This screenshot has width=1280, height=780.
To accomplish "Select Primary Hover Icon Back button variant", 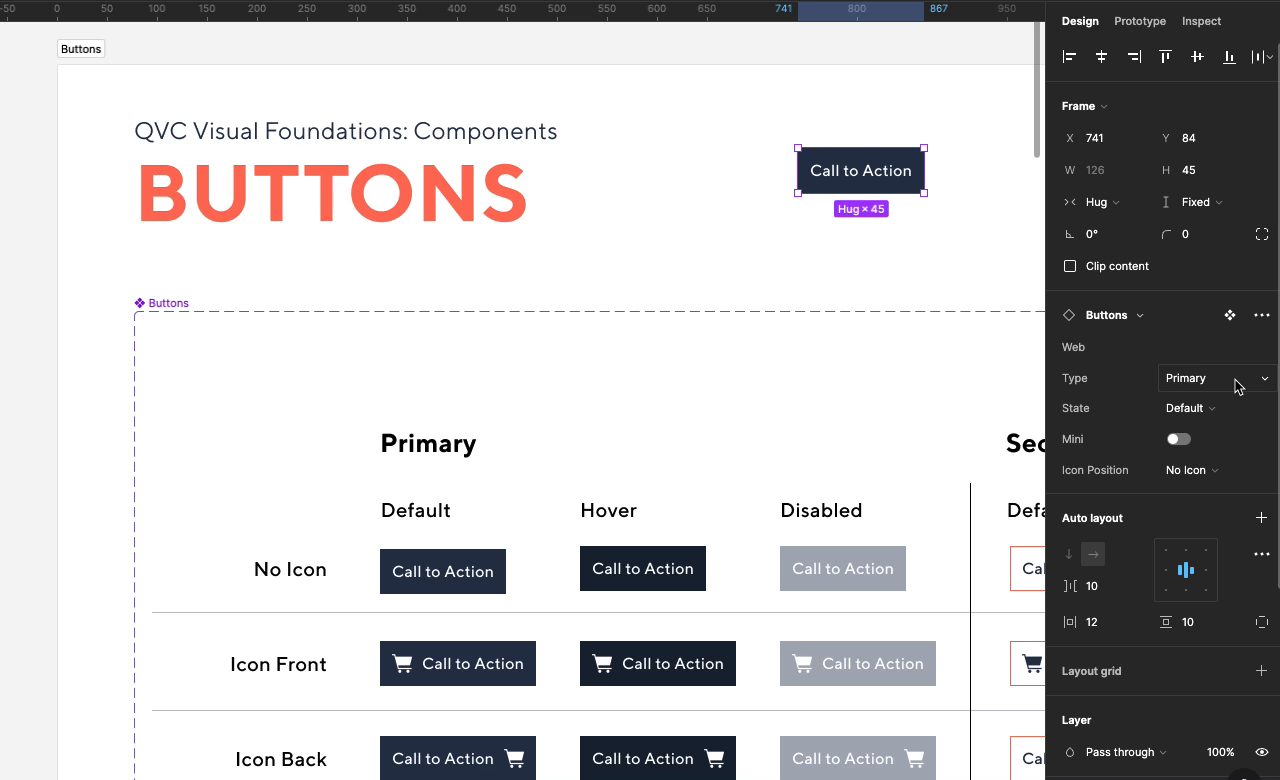I will click(658, 758).
